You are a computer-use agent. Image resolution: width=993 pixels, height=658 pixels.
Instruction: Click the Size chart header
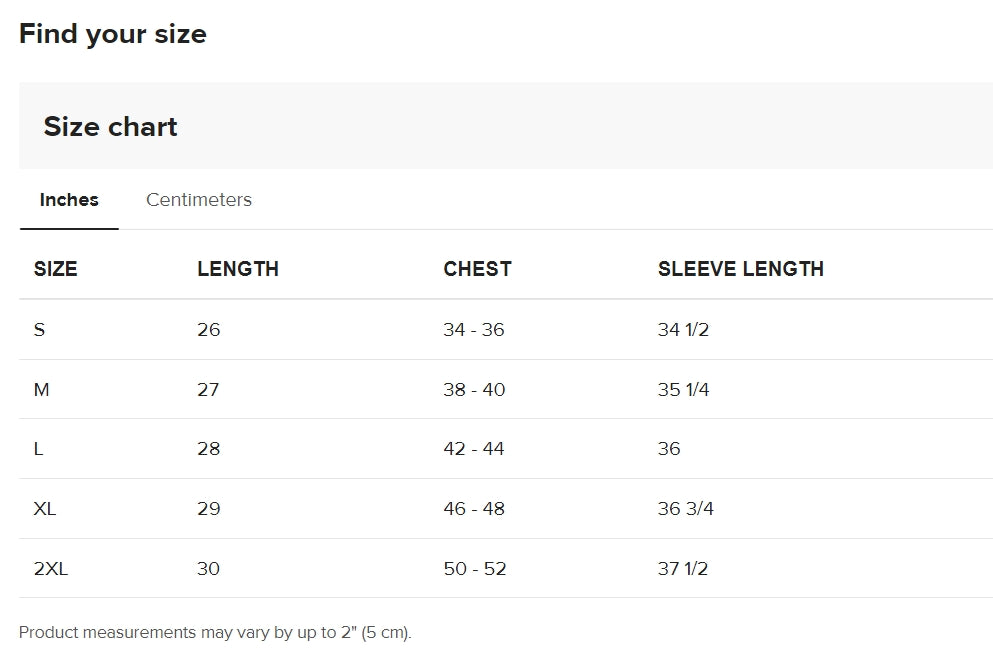tap(110, 126)
